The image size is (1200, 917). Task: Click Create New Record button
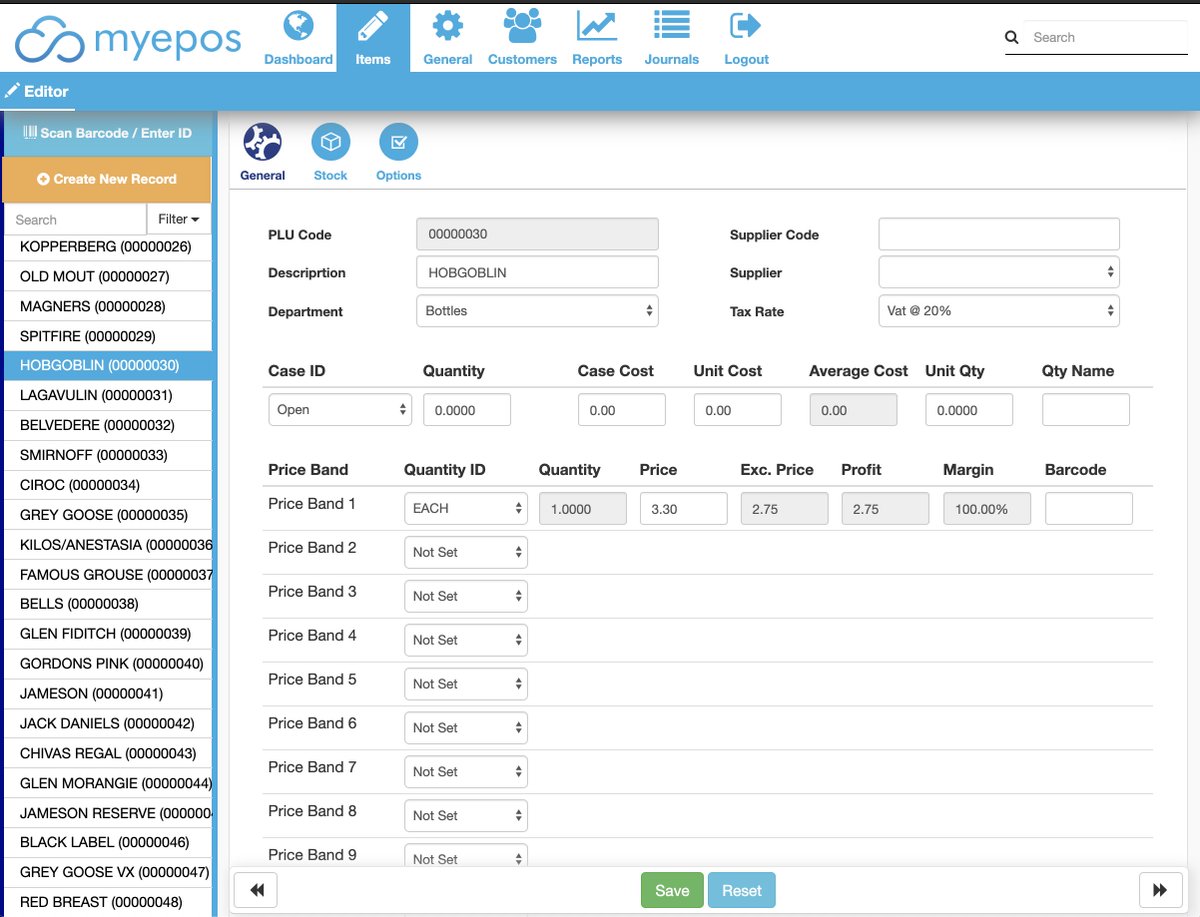pyautogui.click(x=107, y=179)
